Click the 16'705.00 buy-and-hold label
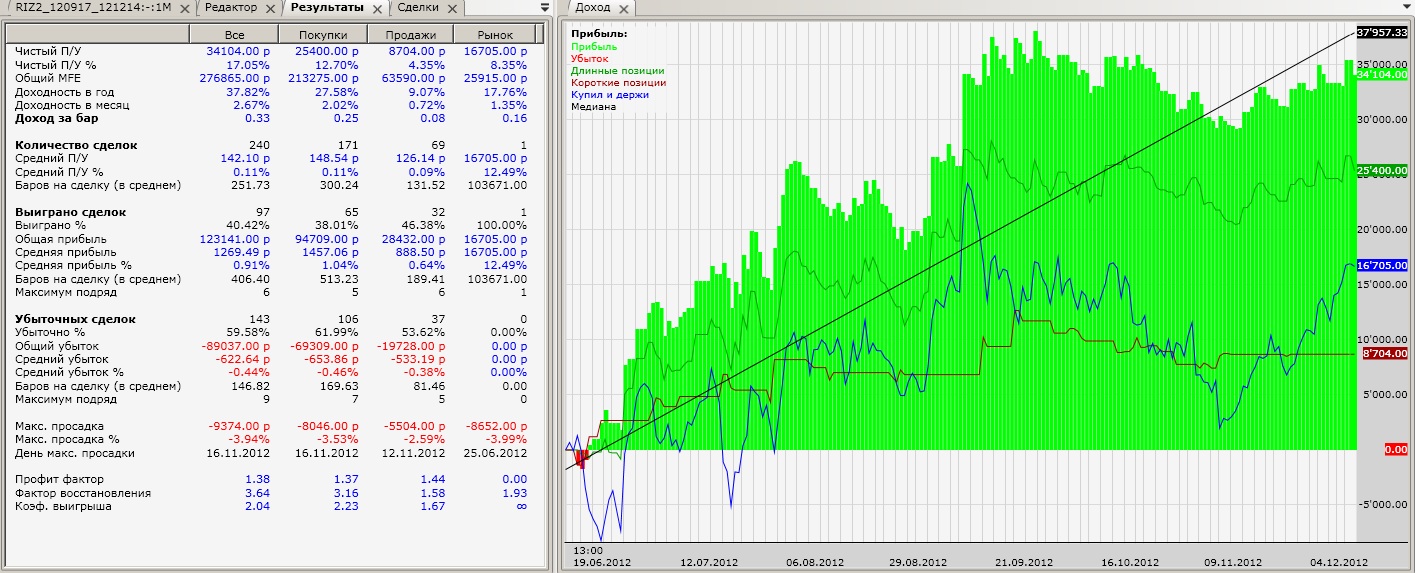The height and width of the screenshot is (573, 1415). pos(1382,265)
